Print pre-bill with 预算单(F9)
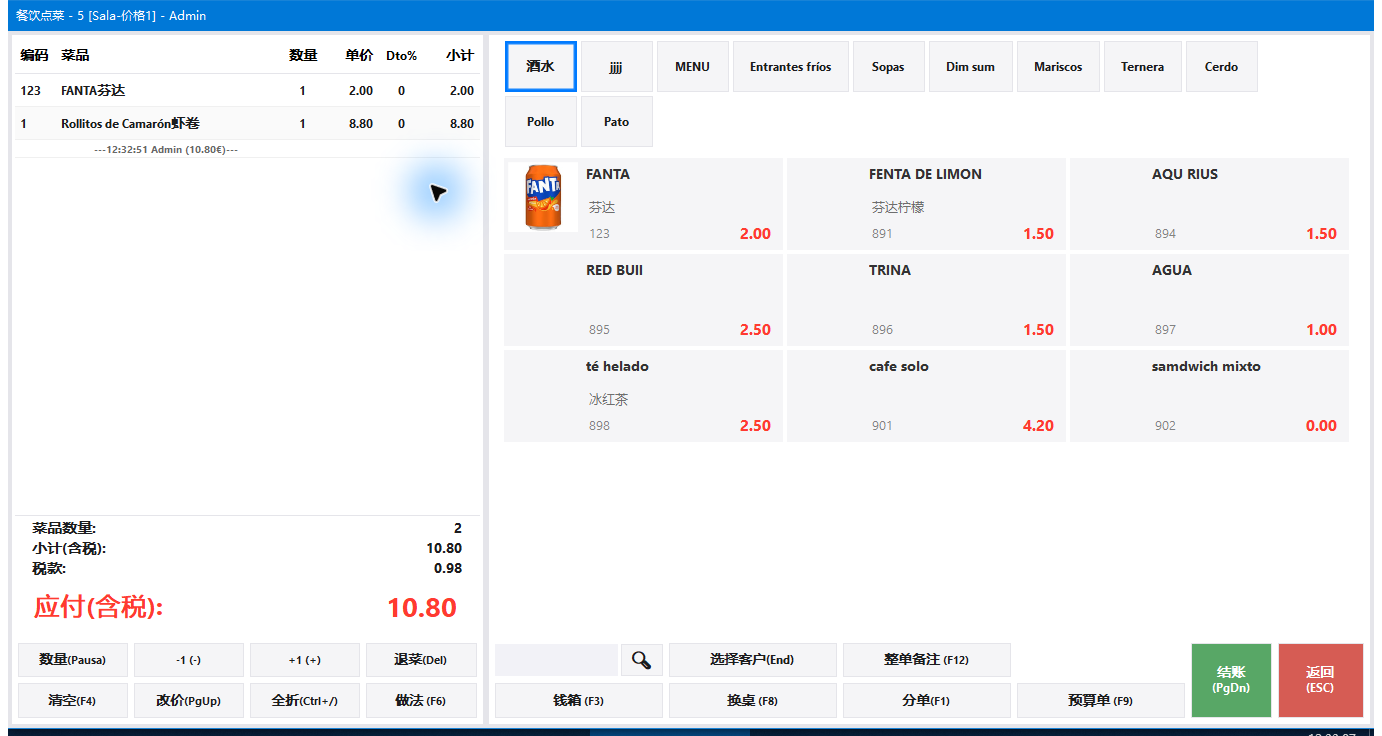Screen dimensions: 1382x736 tap(1101, 701)
